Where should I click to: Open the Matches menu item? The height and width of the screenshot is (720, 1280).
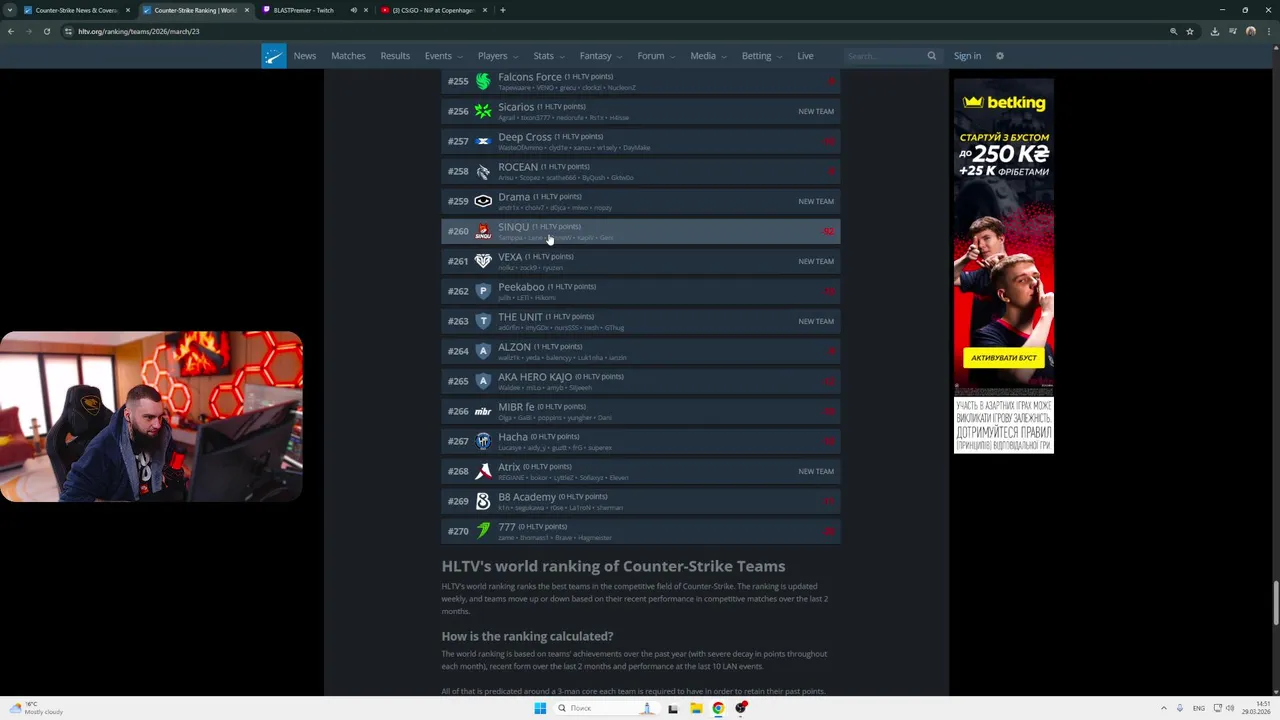[x=348, y=56]
